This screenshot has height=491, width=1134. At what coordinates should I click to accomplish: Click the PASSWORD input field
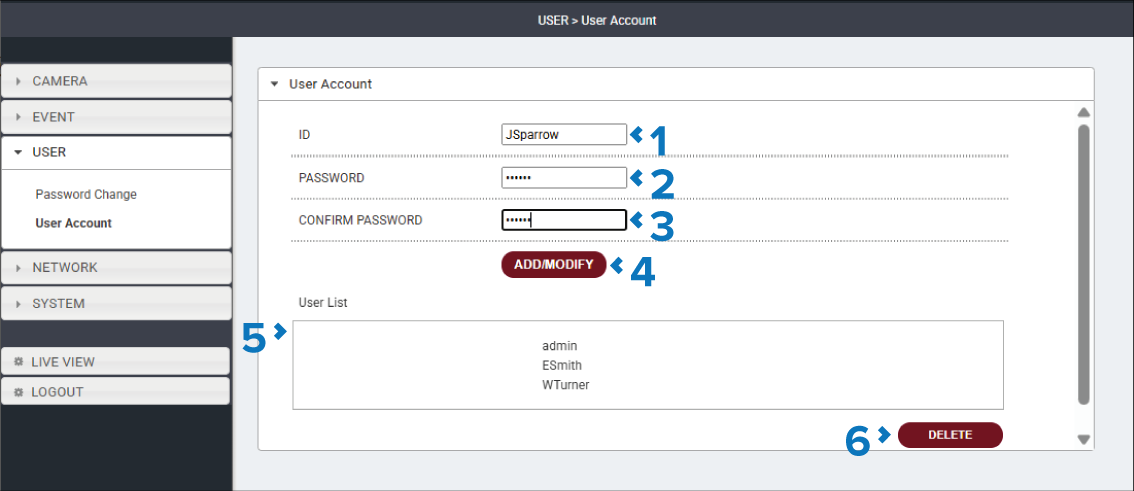[564, 178]
